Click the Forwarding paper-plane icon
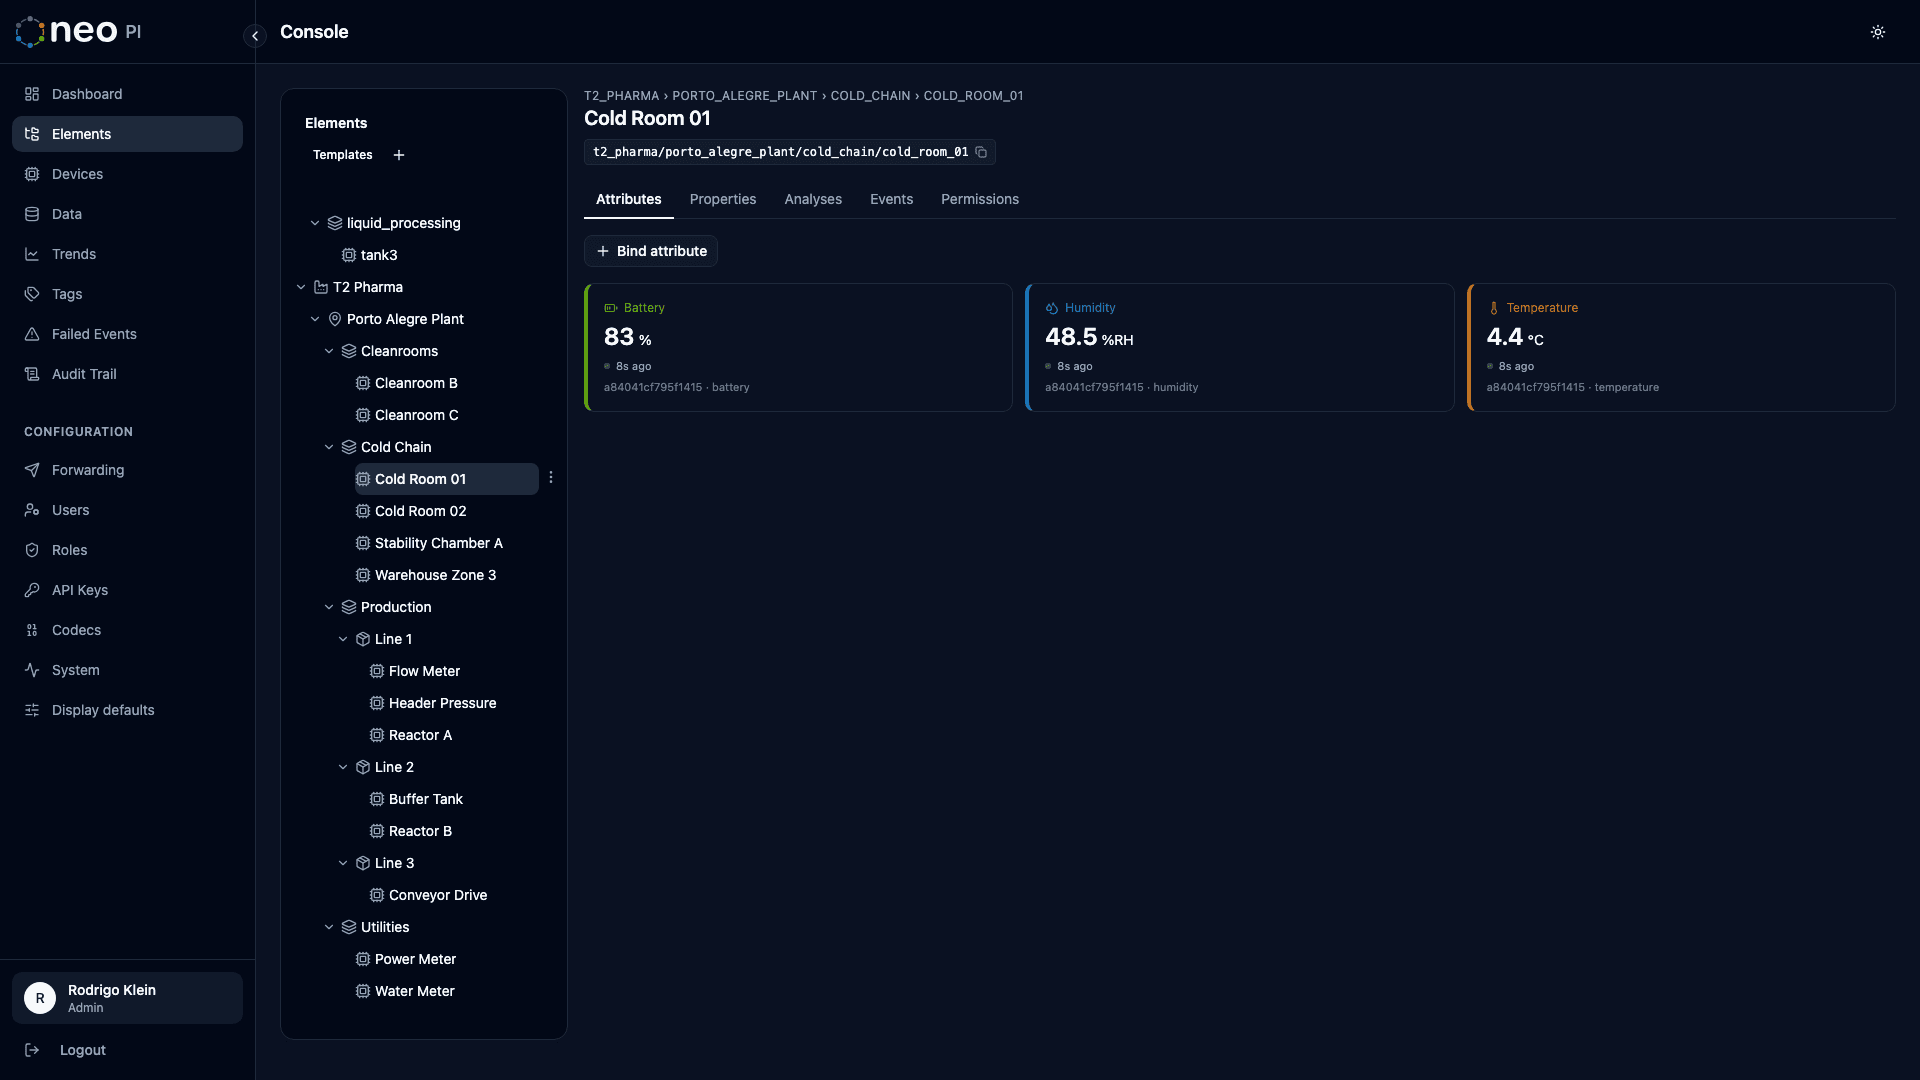The image size is (1920, 1080). (x=32, y=470)
